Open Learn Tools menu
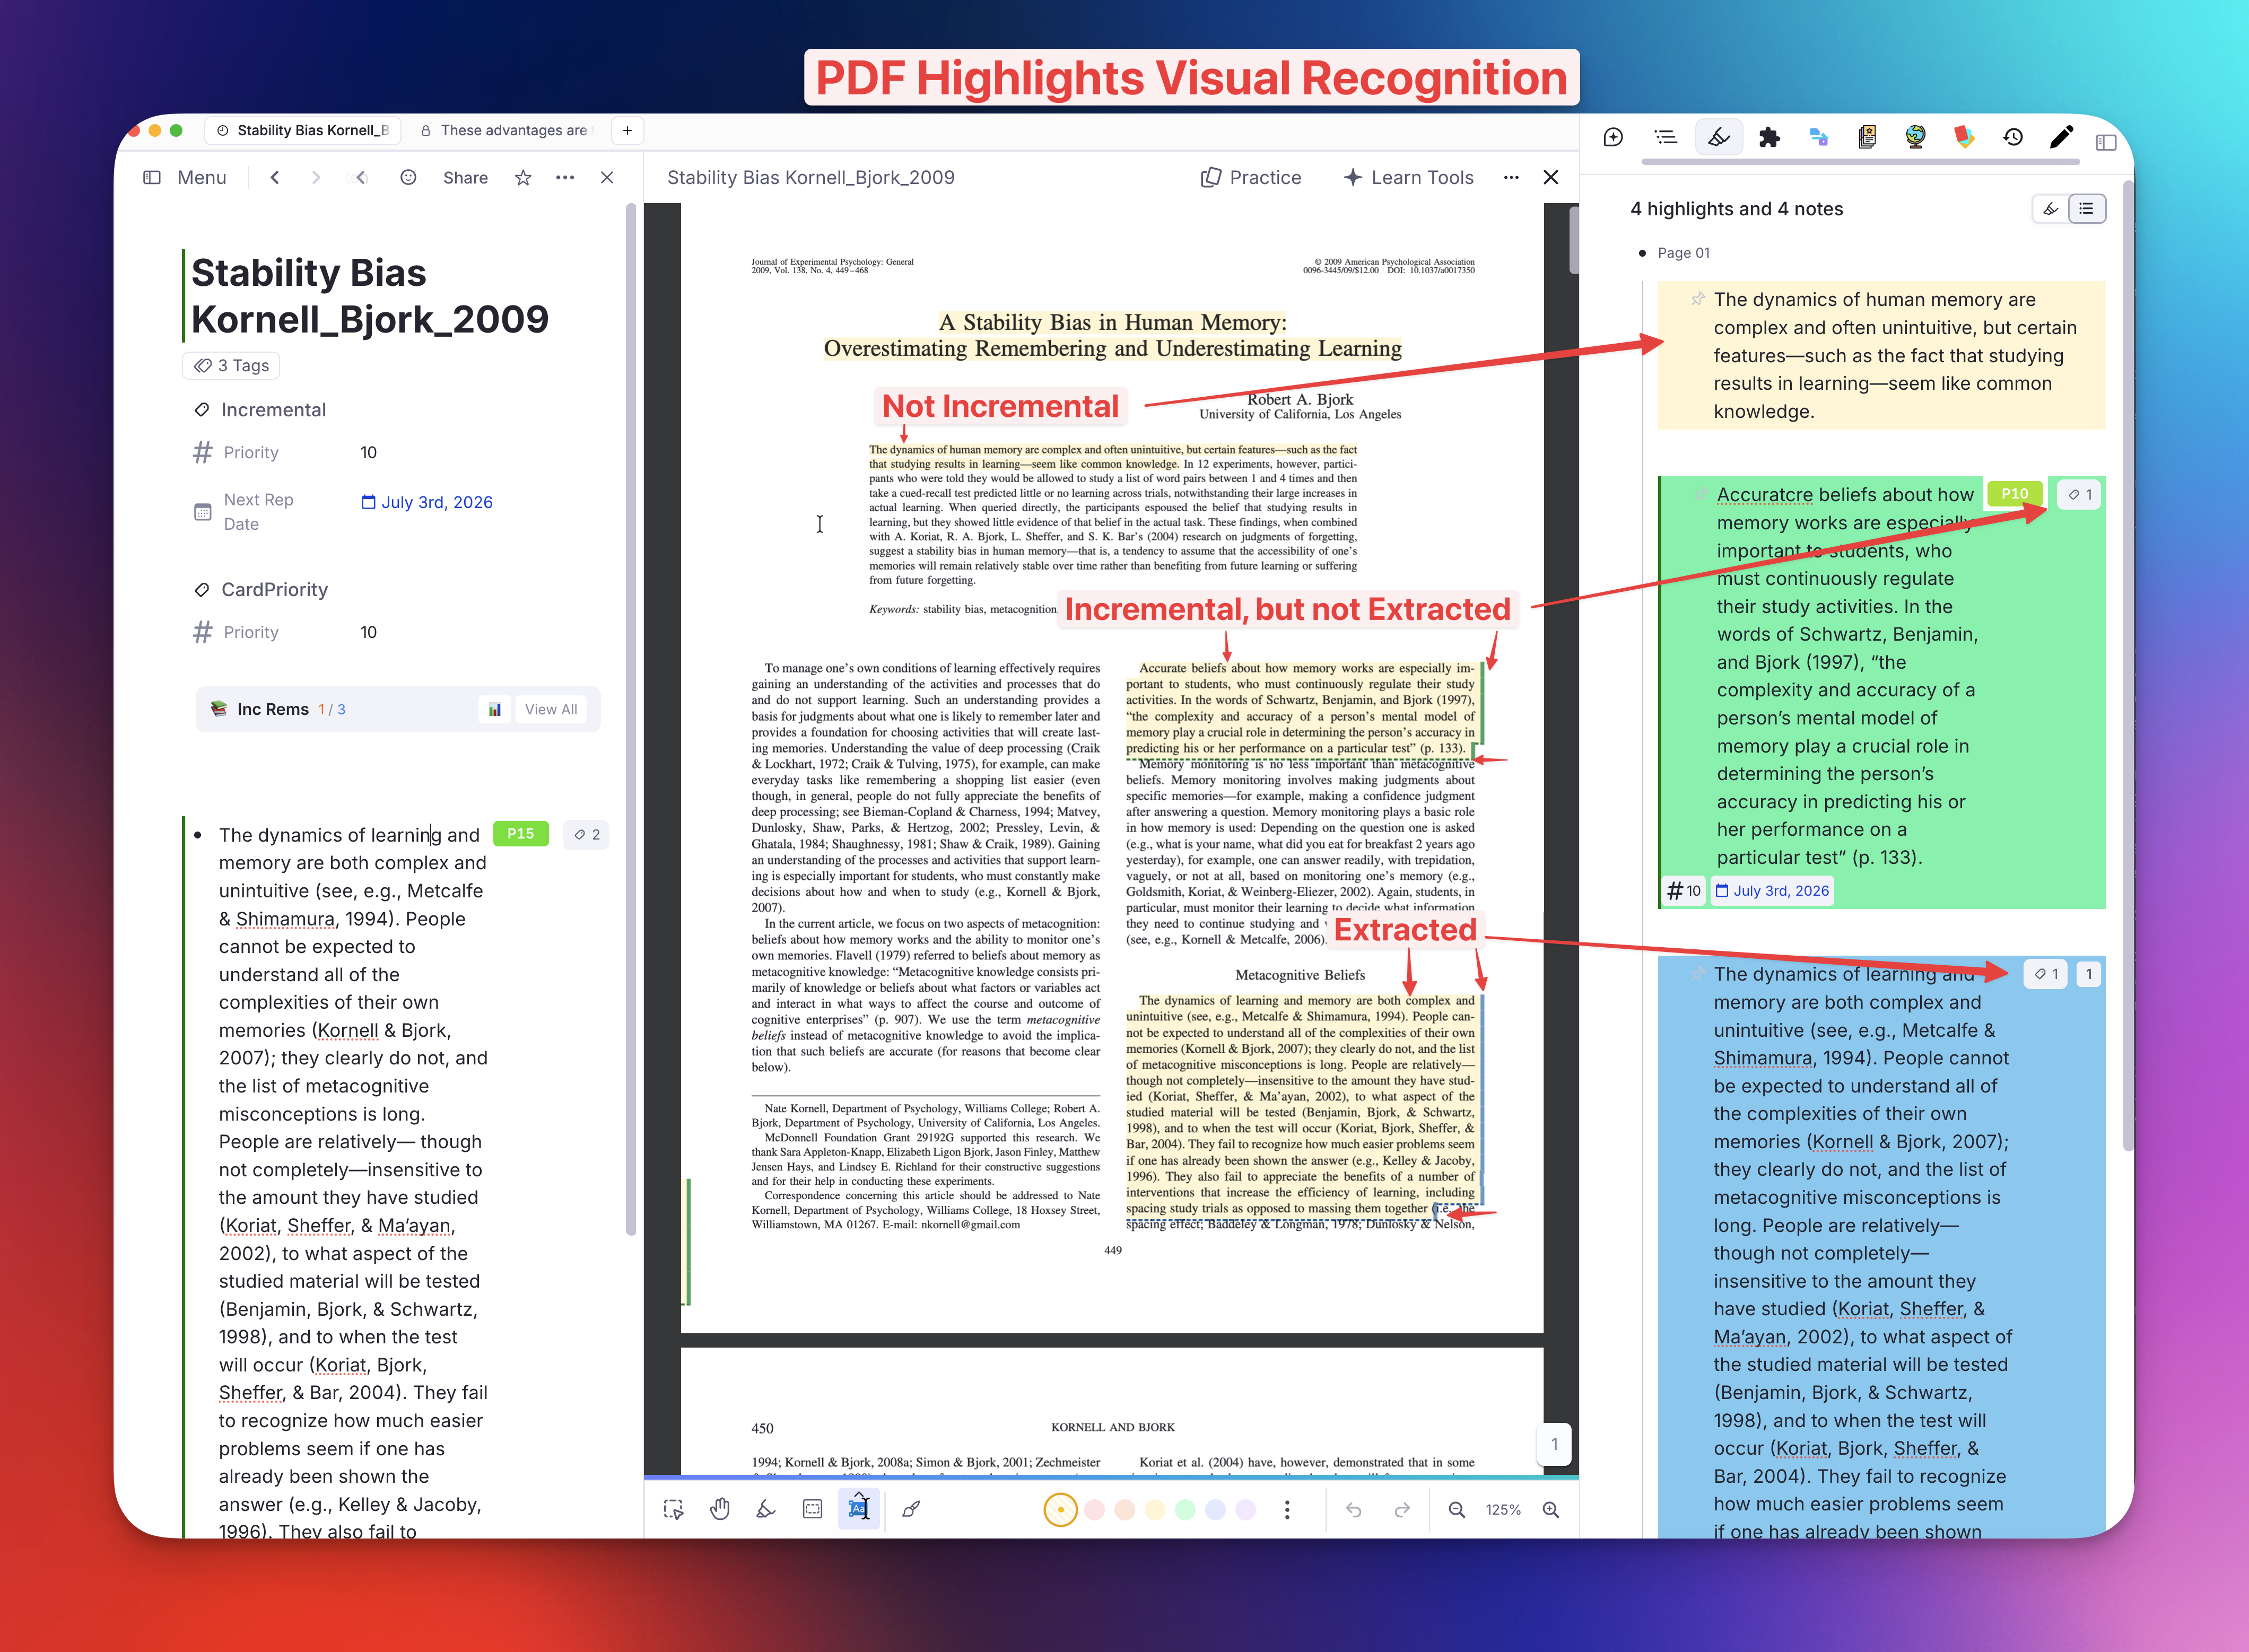2249x1652 pixels. click(1408, 177)
